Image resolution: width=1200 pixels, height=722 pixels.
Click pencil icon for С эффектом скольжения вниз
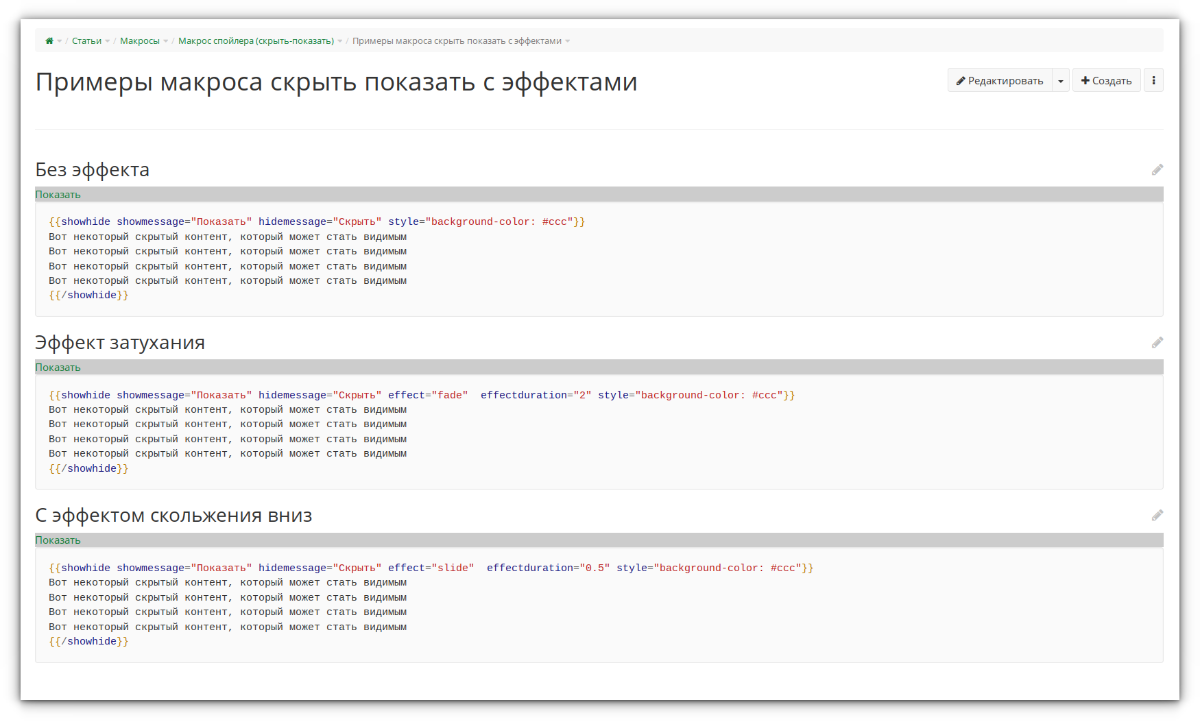(x=1157, y=516)
